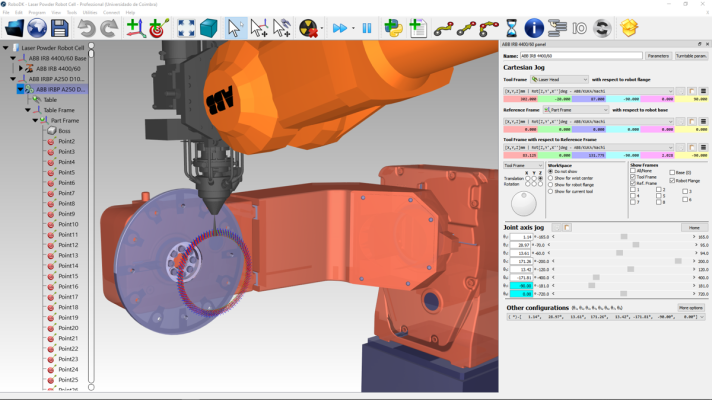
Task: Select the isometric view cube icon
Action: click(208, 28)
